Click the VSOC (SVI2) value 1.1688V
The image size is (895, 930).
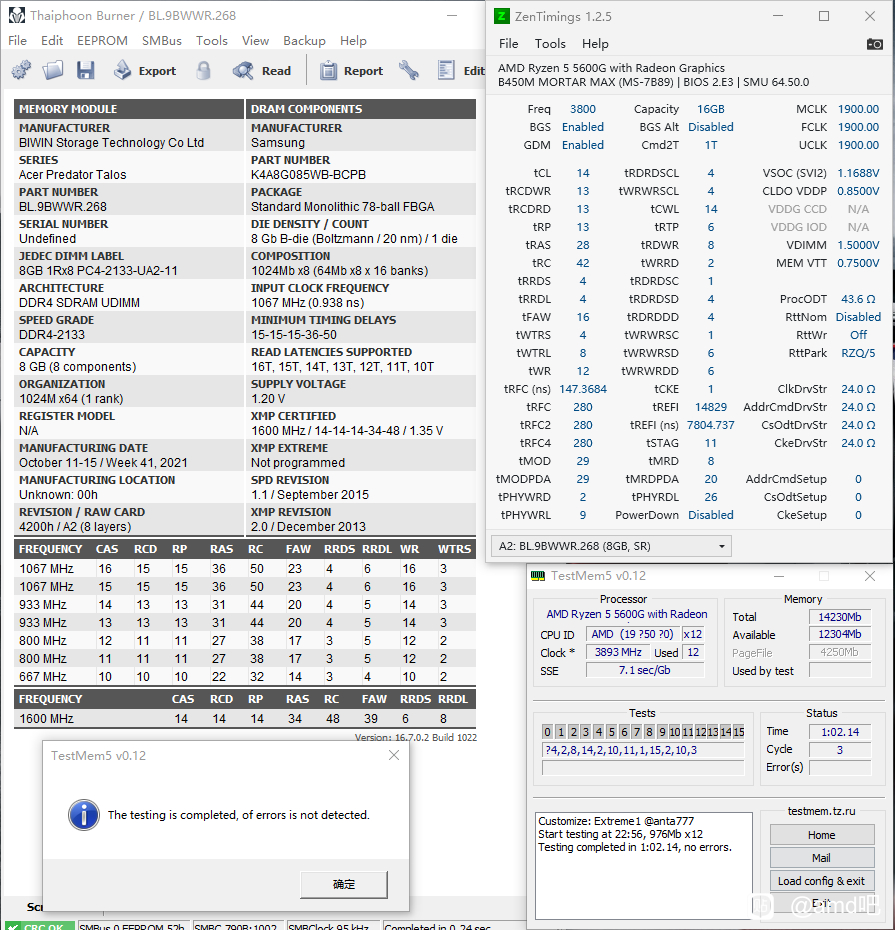858,173
